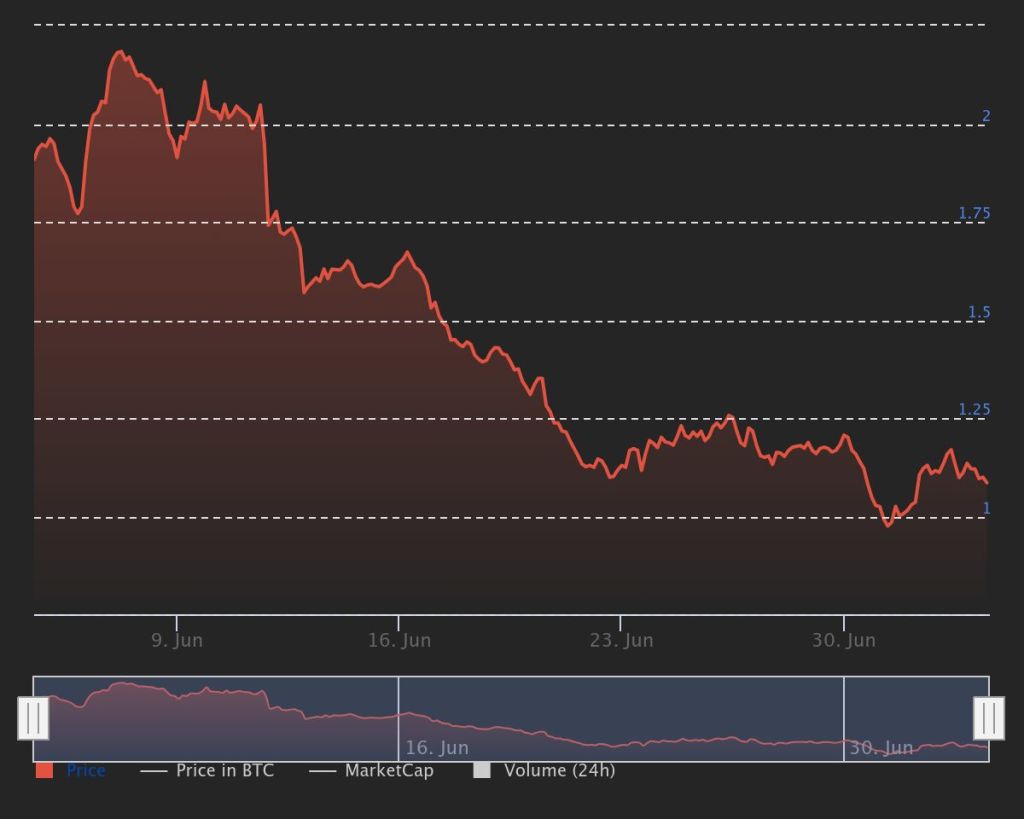Click the line symbol before MarketCap
Screen dimensions: 1024x819
pos(322,771)
